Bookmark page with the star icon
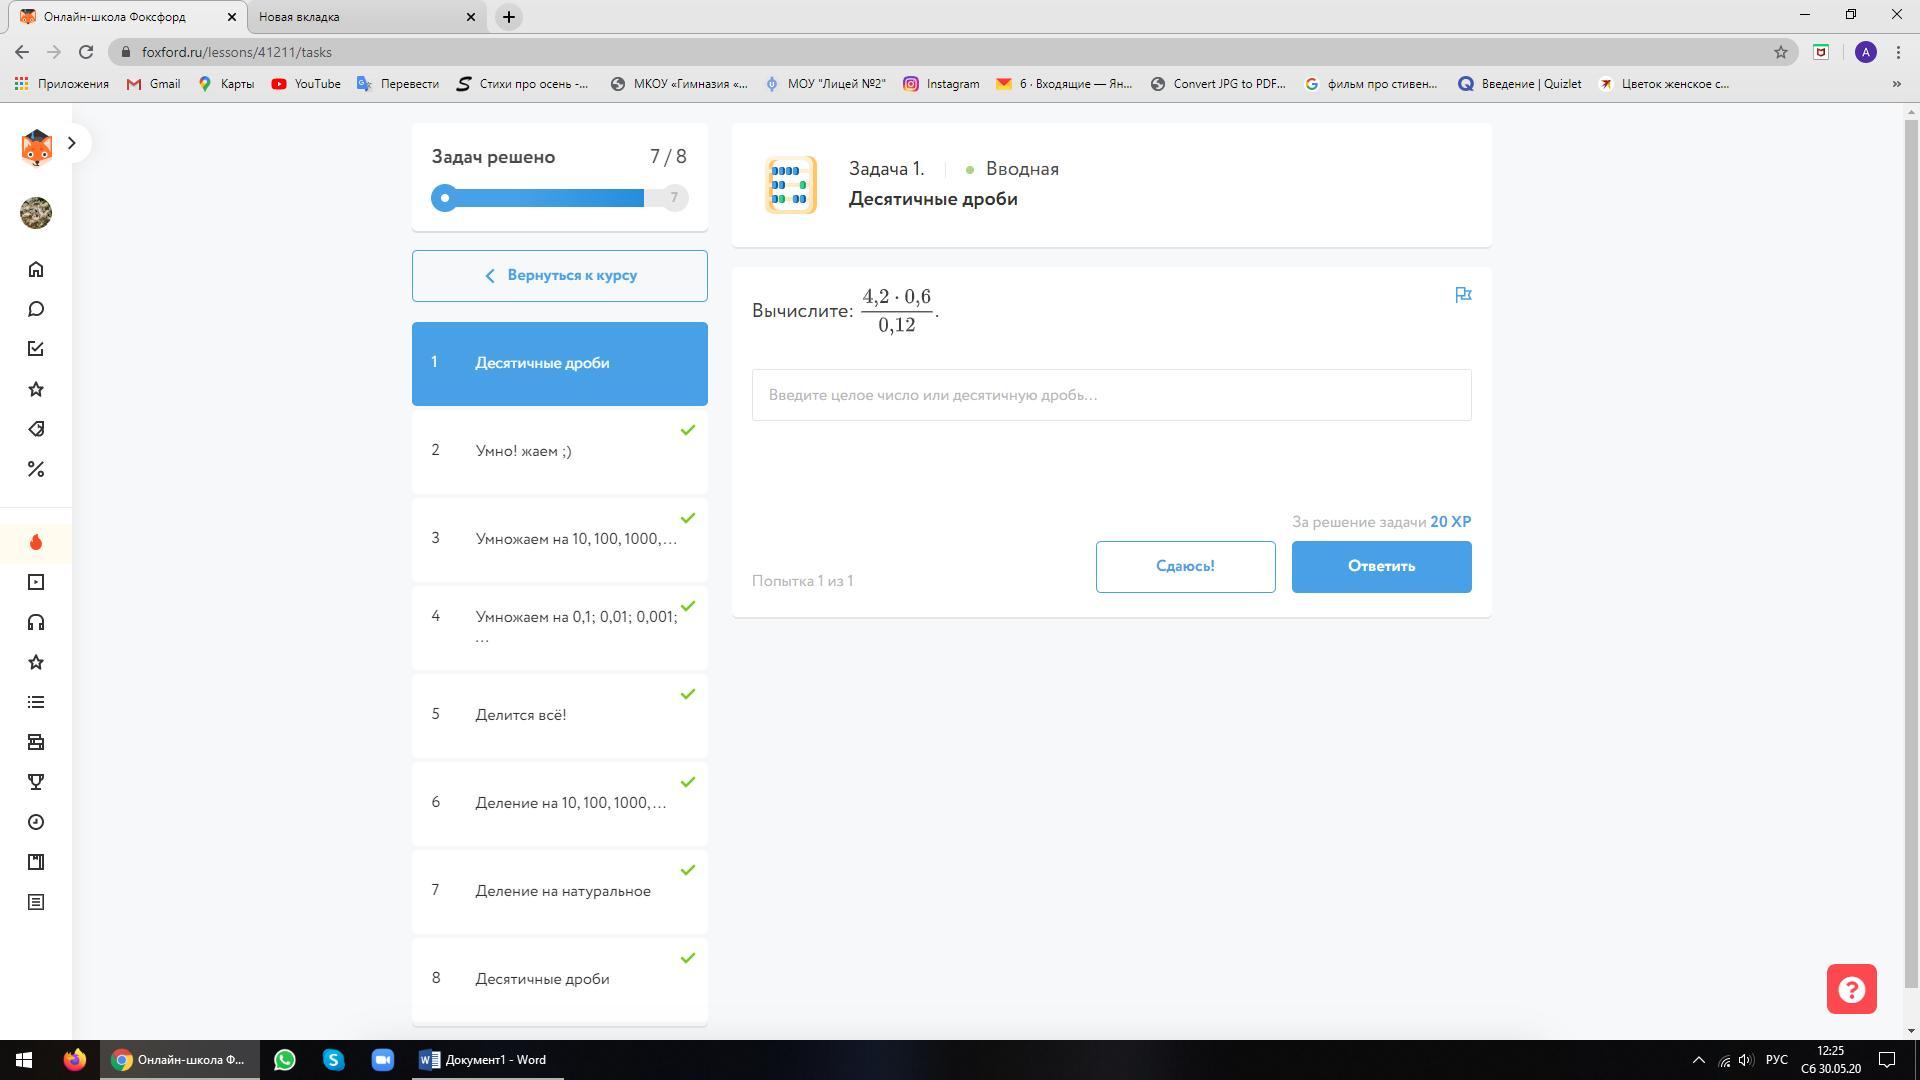Viewport: 1920px width, 1080px height. [1780, 52]
